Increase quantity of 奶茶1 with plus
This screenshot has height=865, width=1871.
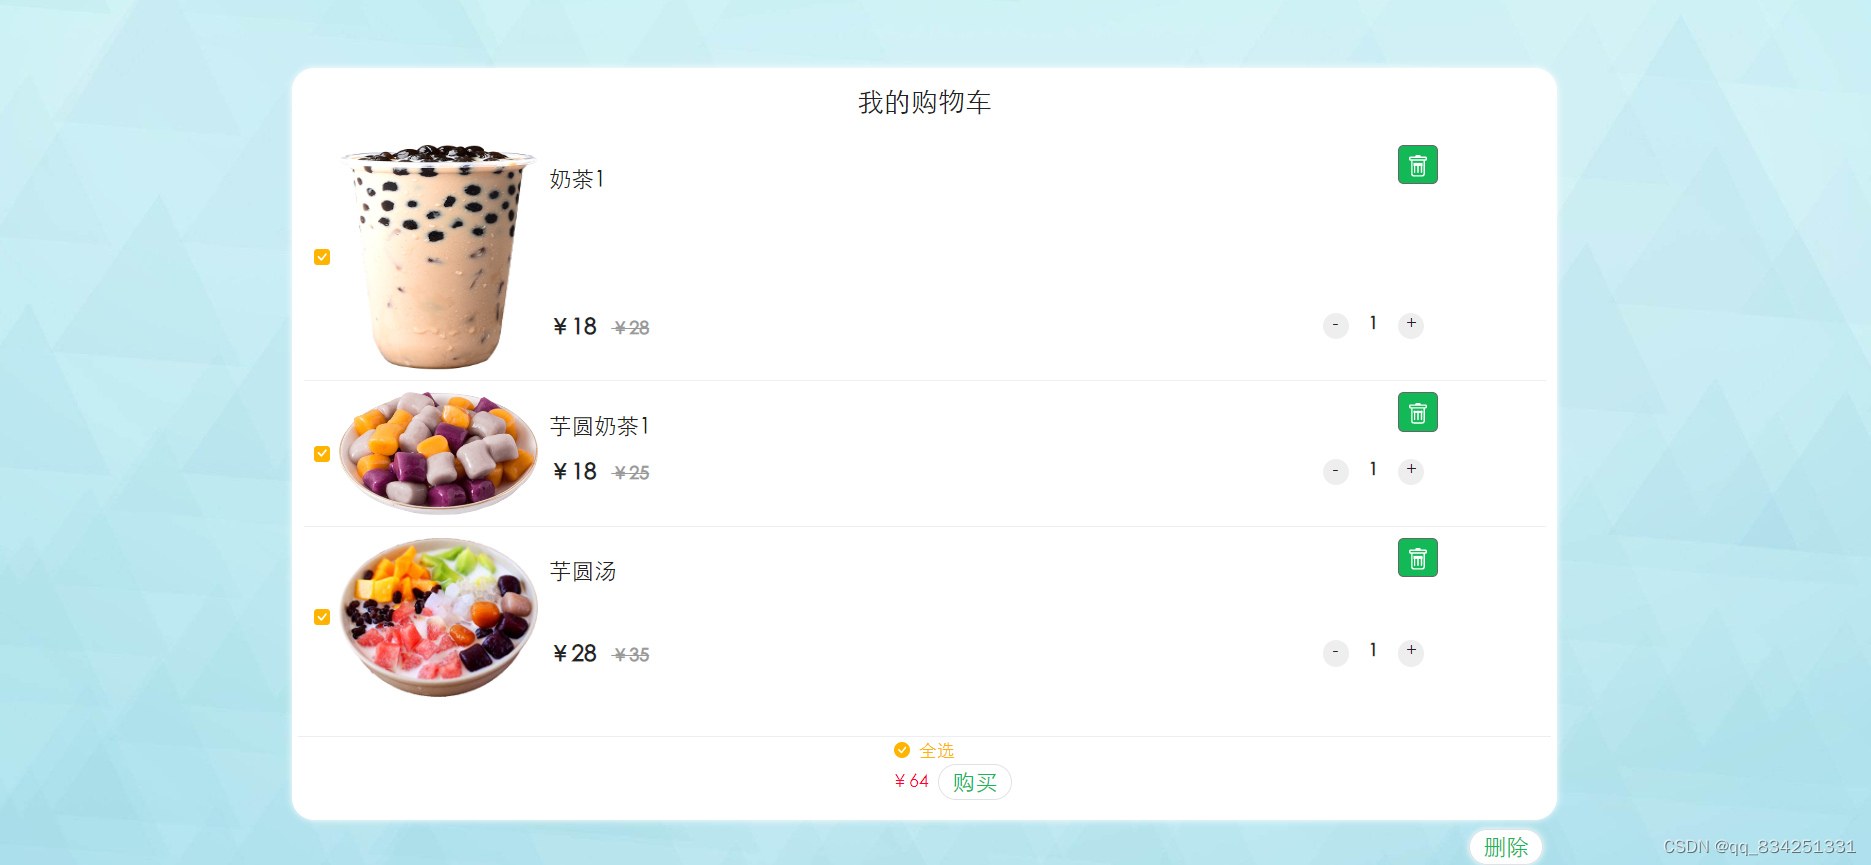1411,325
